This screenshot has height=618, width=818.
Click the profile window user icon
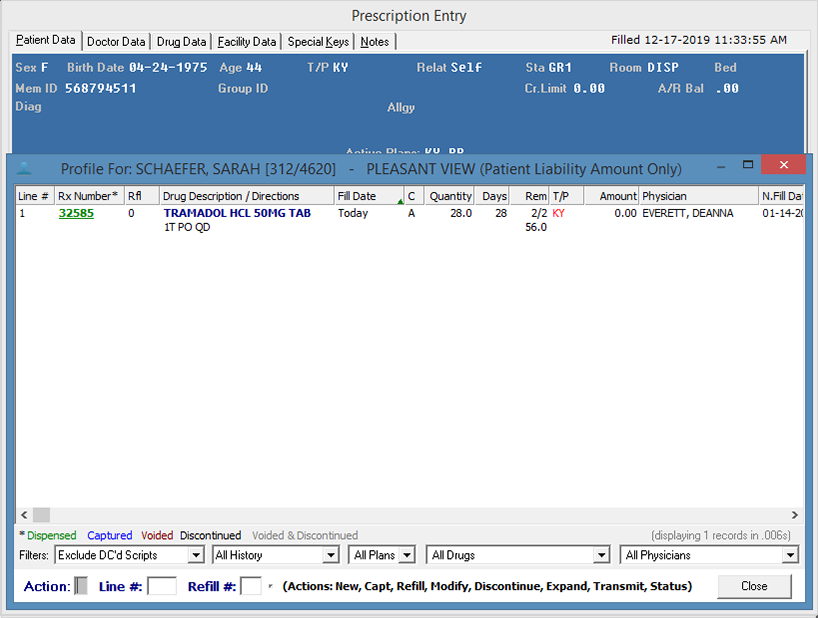(26, 168)
